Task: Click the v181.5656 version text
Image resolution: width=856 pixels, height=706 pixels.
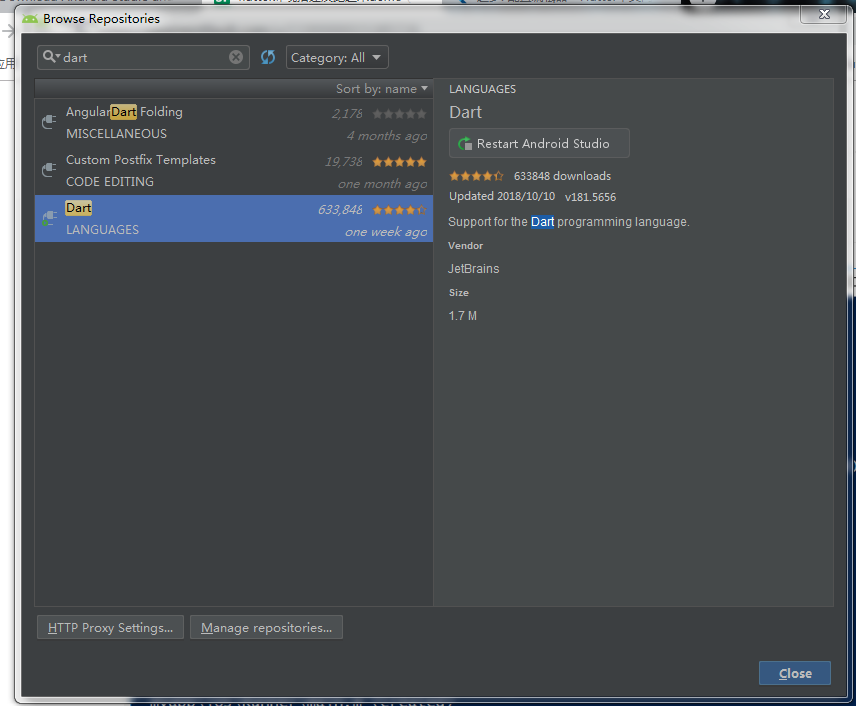Action: tap(590, 197)
